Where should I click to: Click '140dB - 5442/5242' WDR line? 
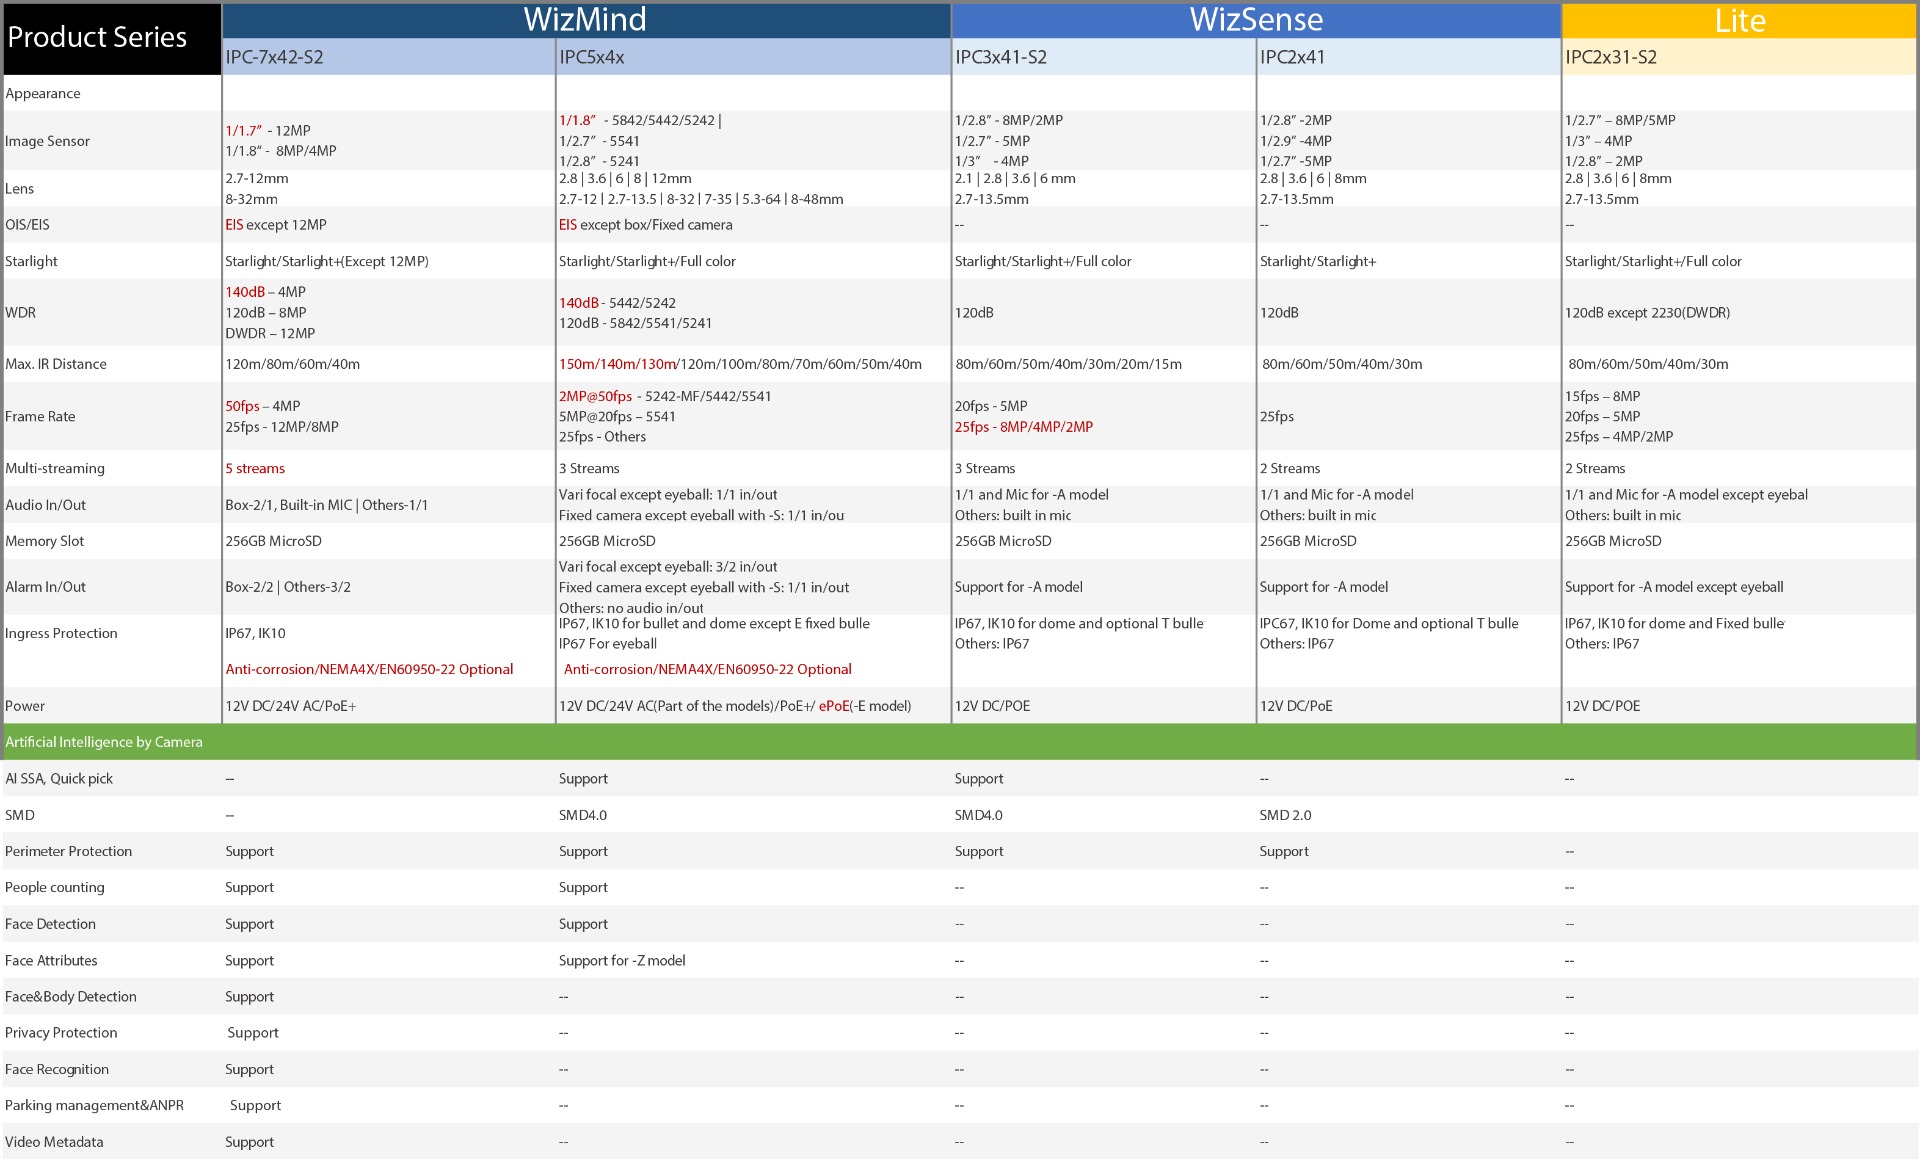(617, 302)
